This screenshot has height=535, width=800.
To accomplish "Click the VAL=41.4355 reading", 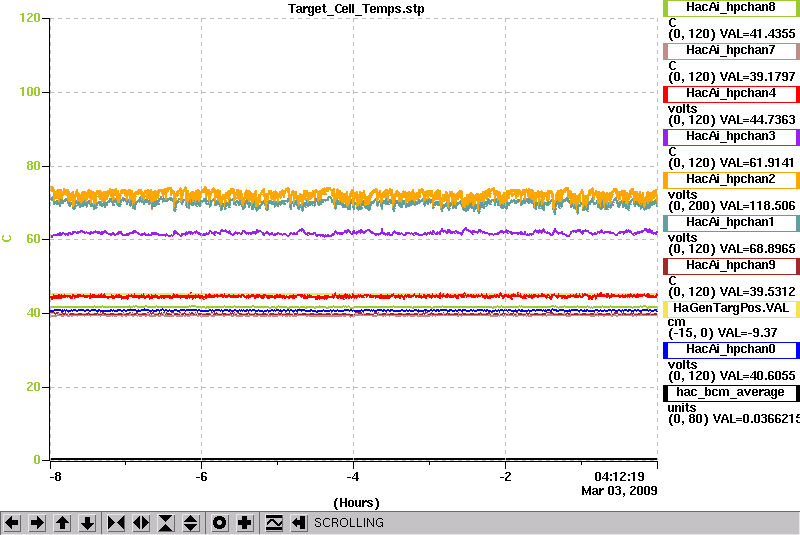I will coord(757,34).
